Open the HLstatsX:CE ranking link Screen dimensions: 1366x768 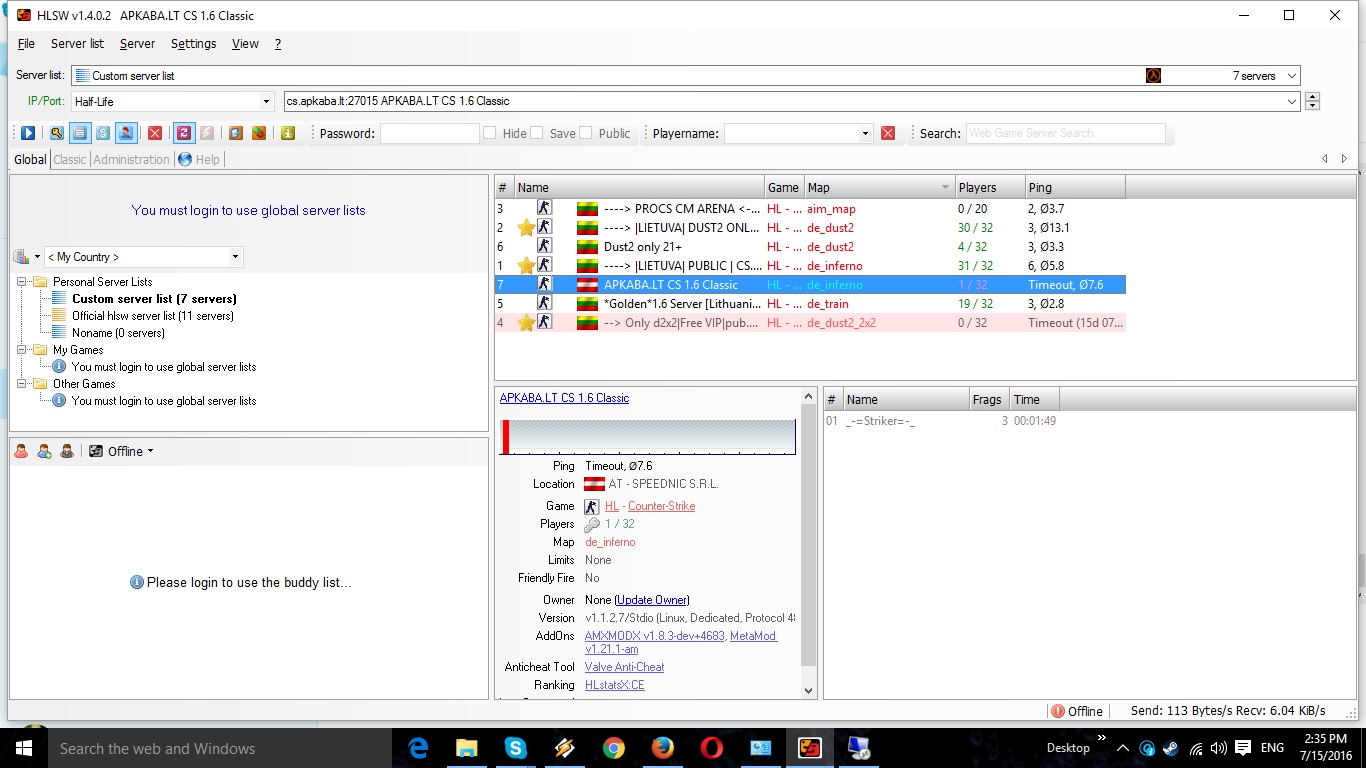pyautogui.click(x=614, y=685)
